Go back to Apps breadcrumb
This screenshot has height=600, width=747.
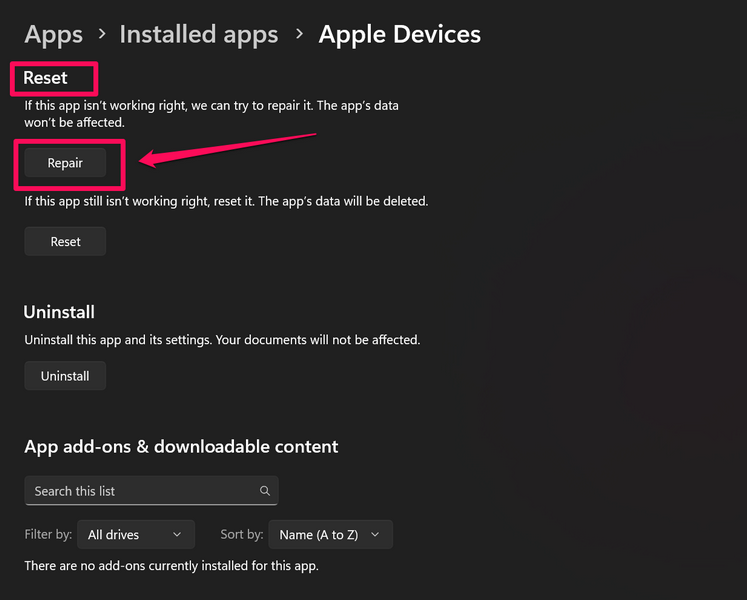point(53,34)
